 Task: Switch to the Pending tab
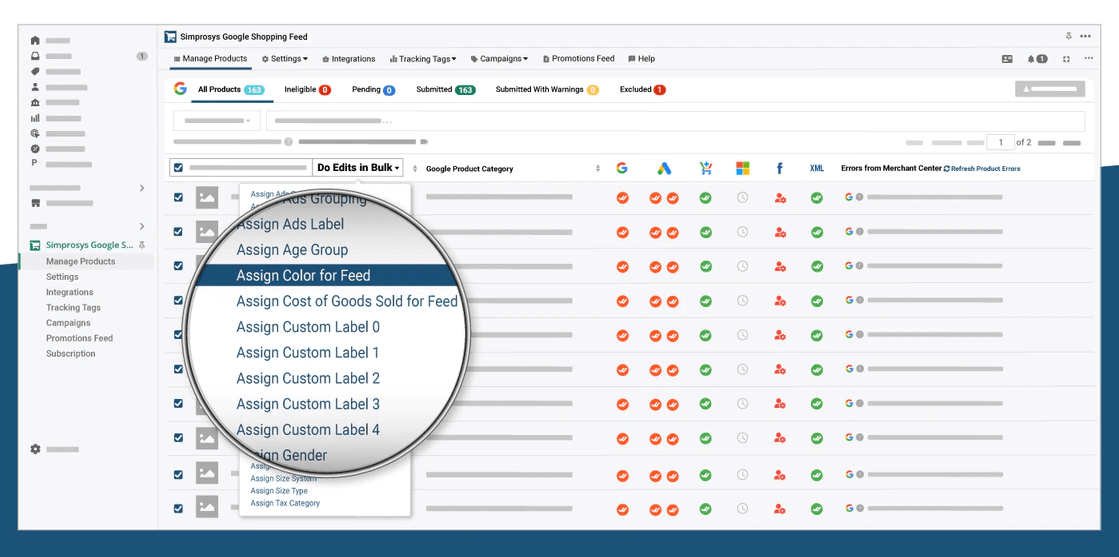(x=373, y=90)
